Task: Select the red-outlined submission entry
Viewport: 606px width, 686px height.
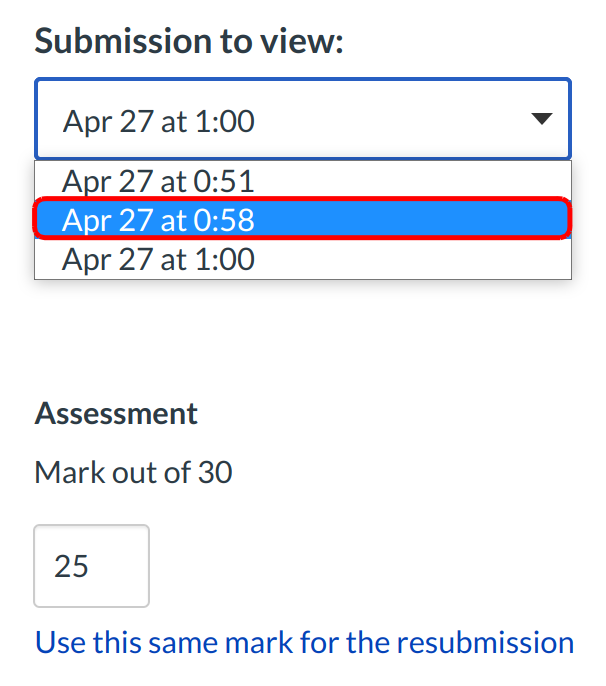Action: (302, 219)
